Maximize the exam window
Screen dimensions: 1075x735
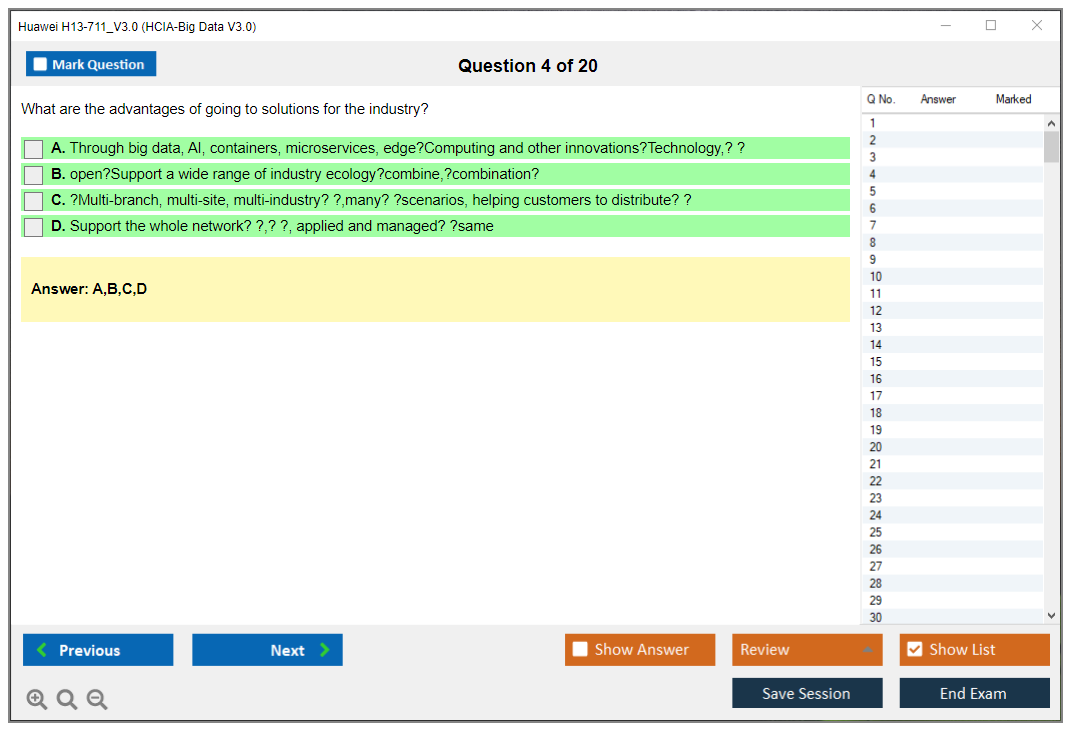click(991, 26)
